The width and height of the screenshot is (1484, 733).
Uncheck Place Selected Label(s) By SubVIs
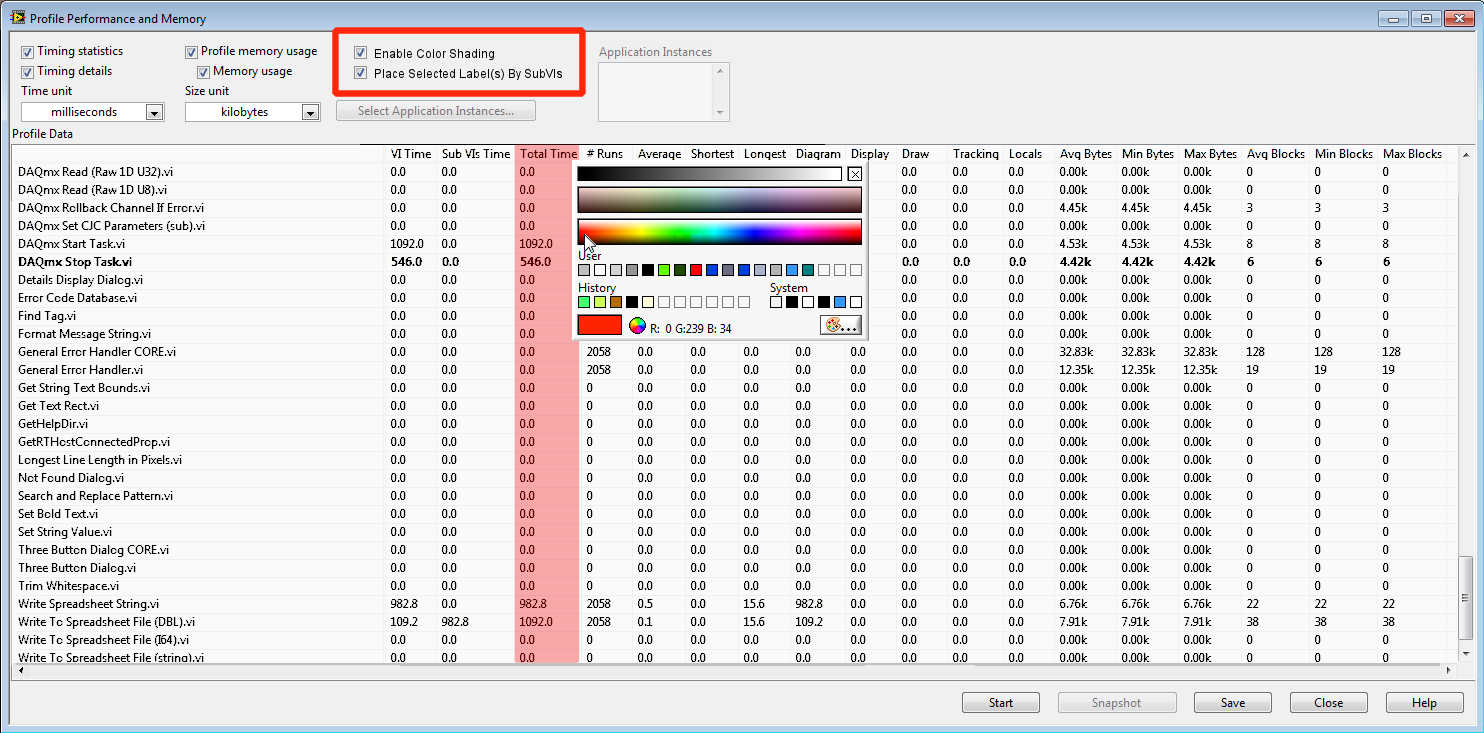[x=361, y=73]
